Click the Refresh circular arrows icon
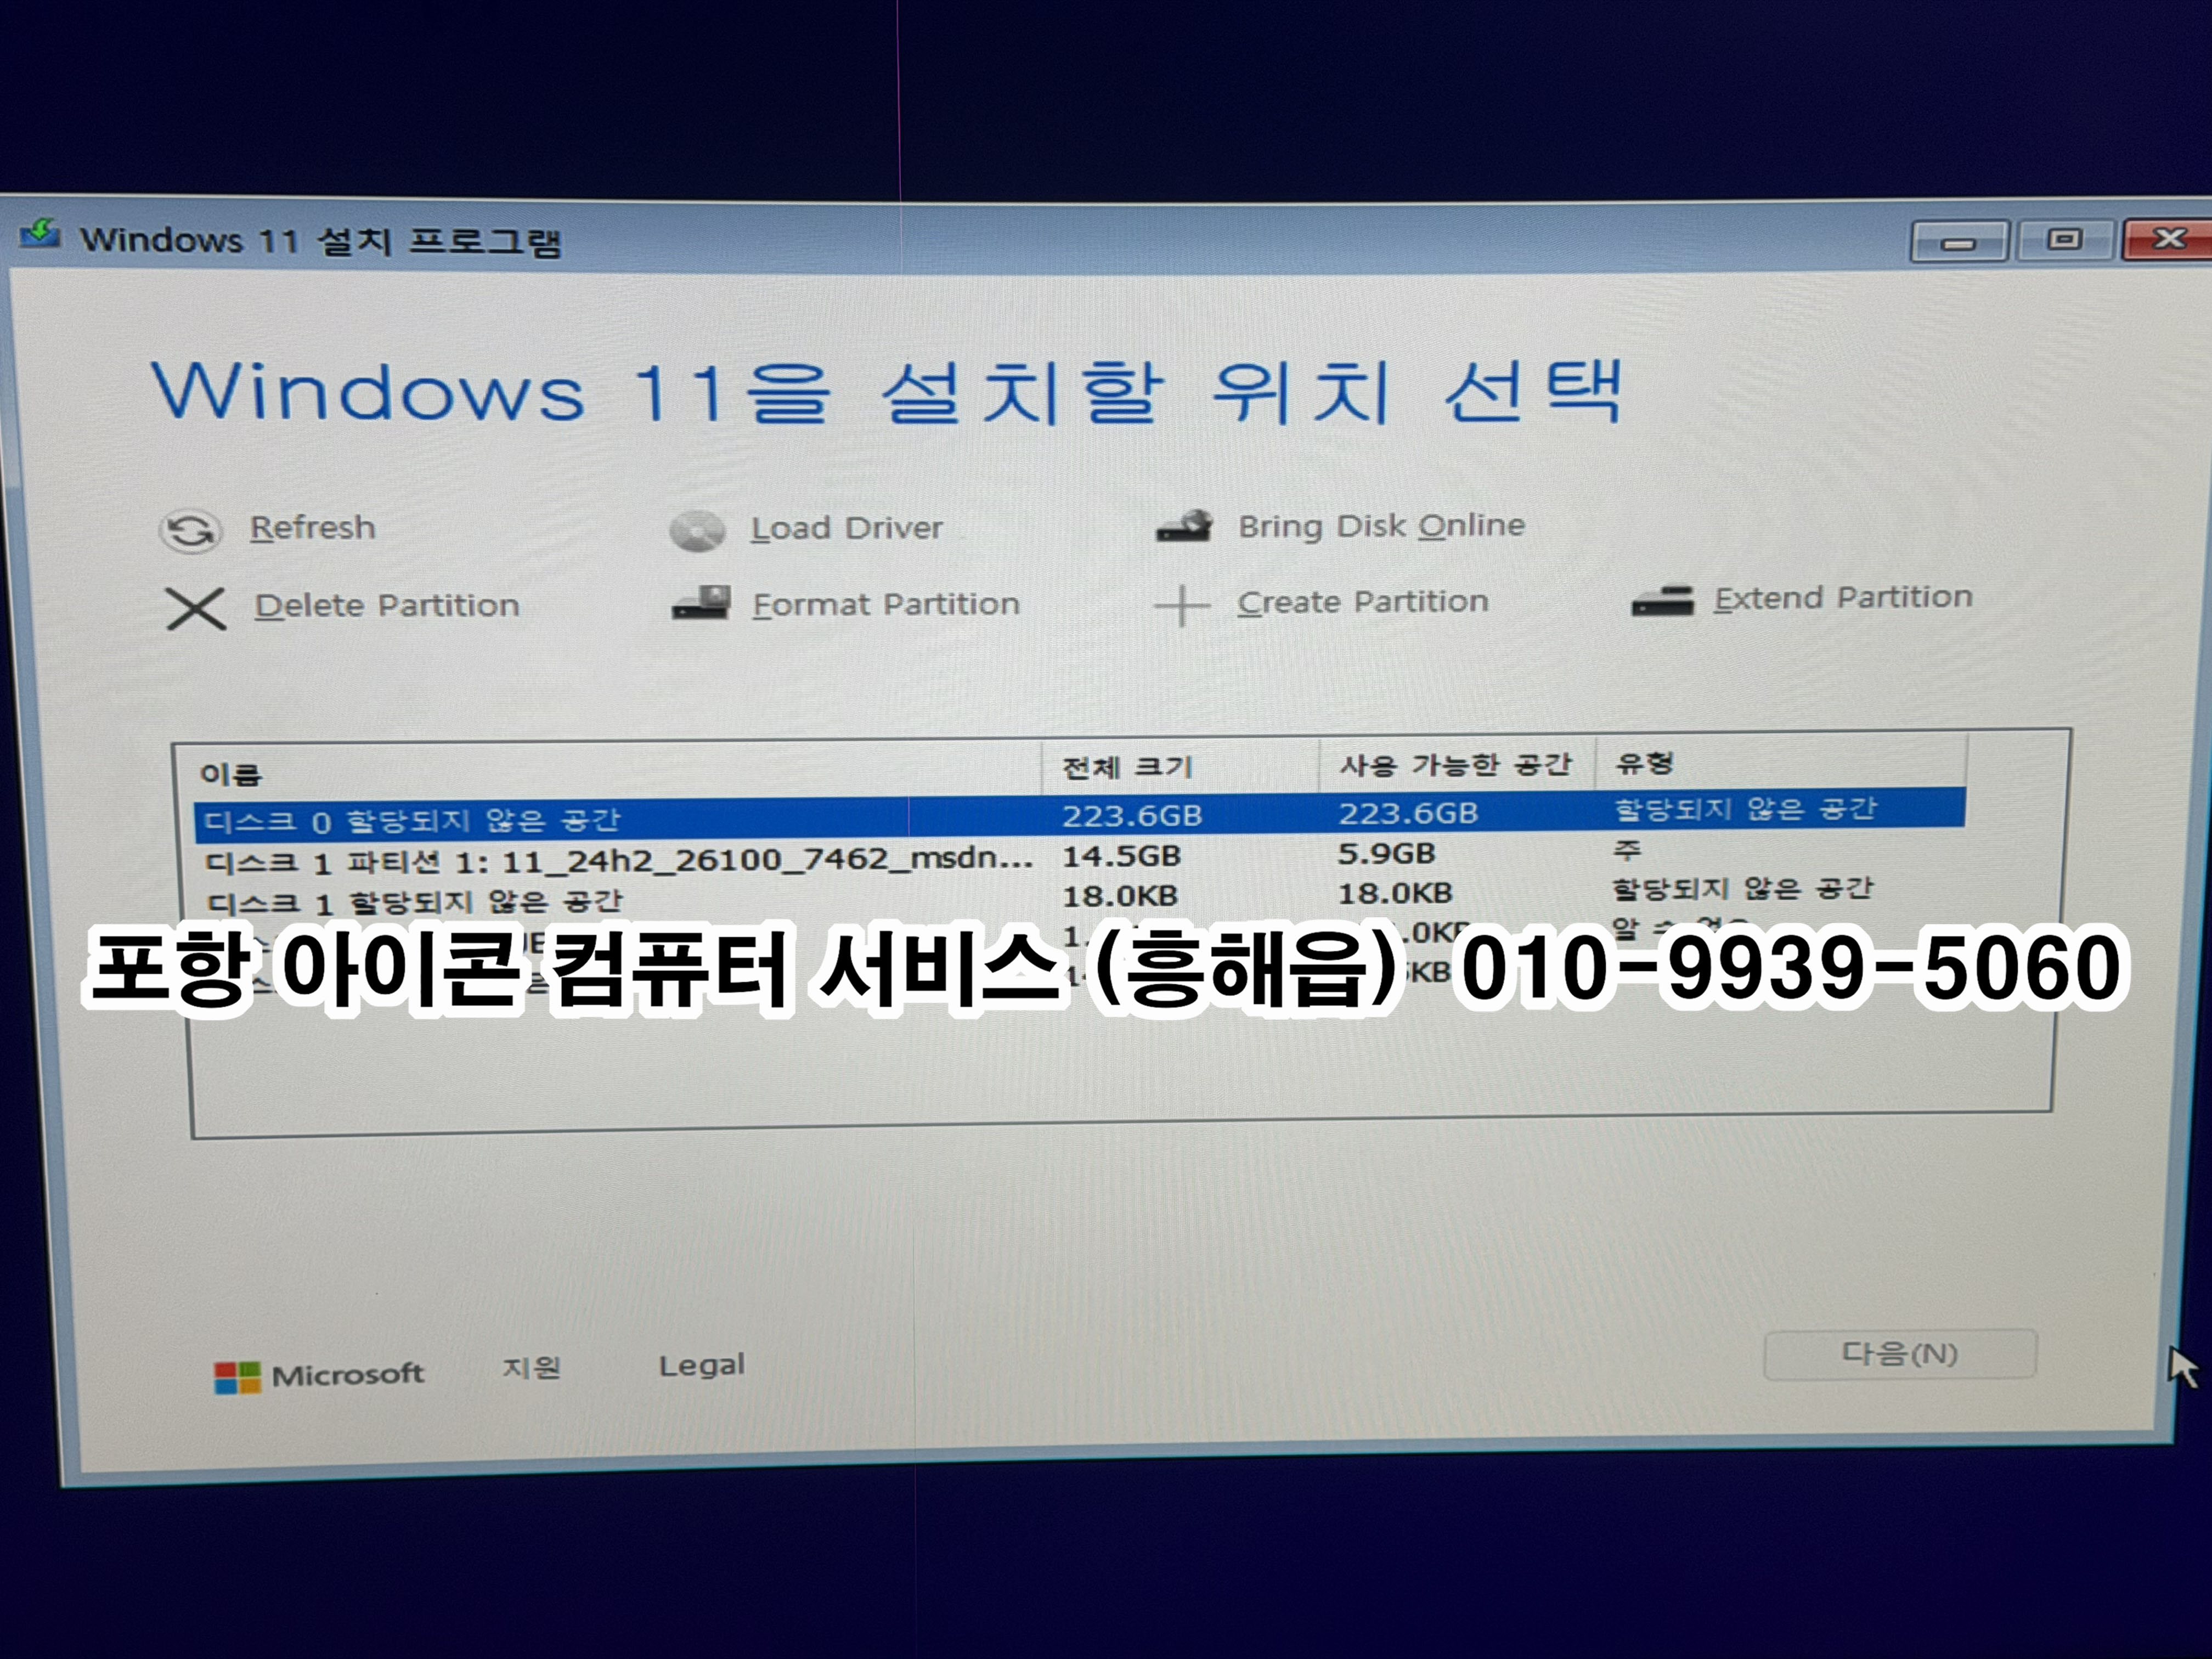Screen dimensions: 2212x1659 190,530
